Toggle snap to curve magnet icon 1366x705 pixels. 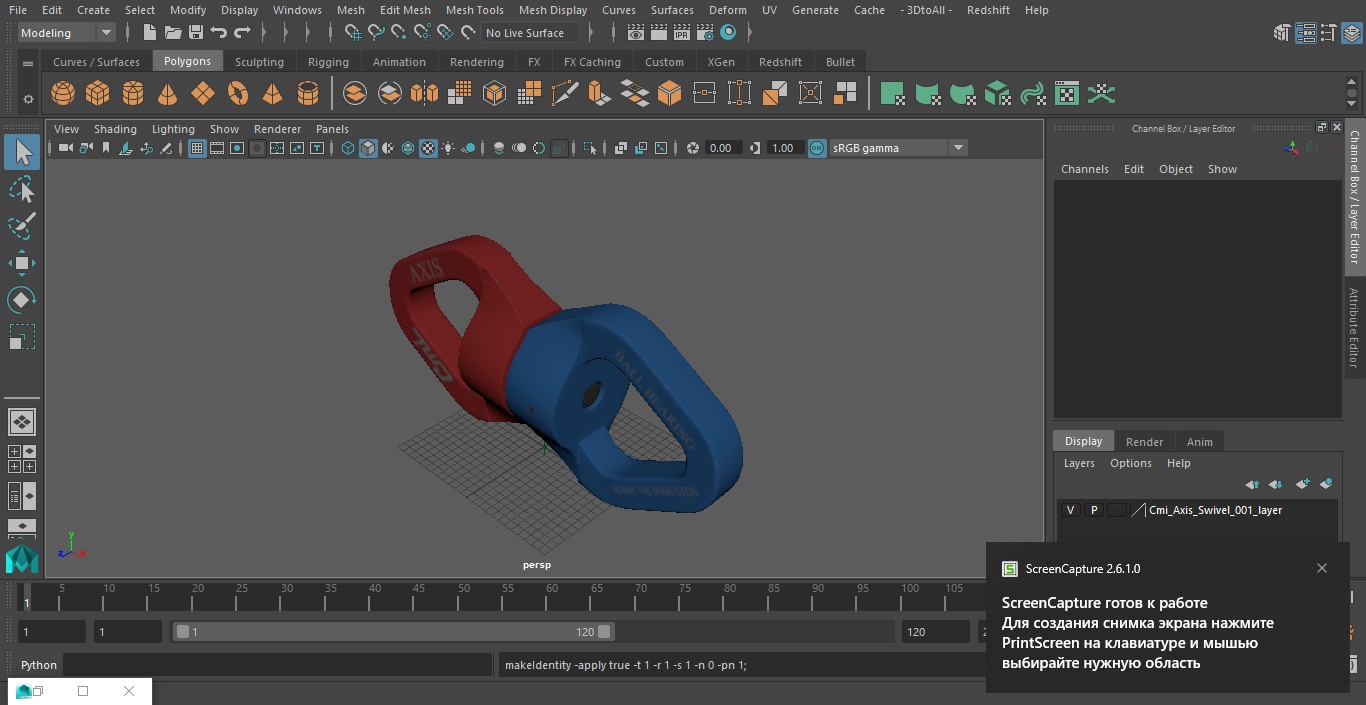[x=376, y=33]
